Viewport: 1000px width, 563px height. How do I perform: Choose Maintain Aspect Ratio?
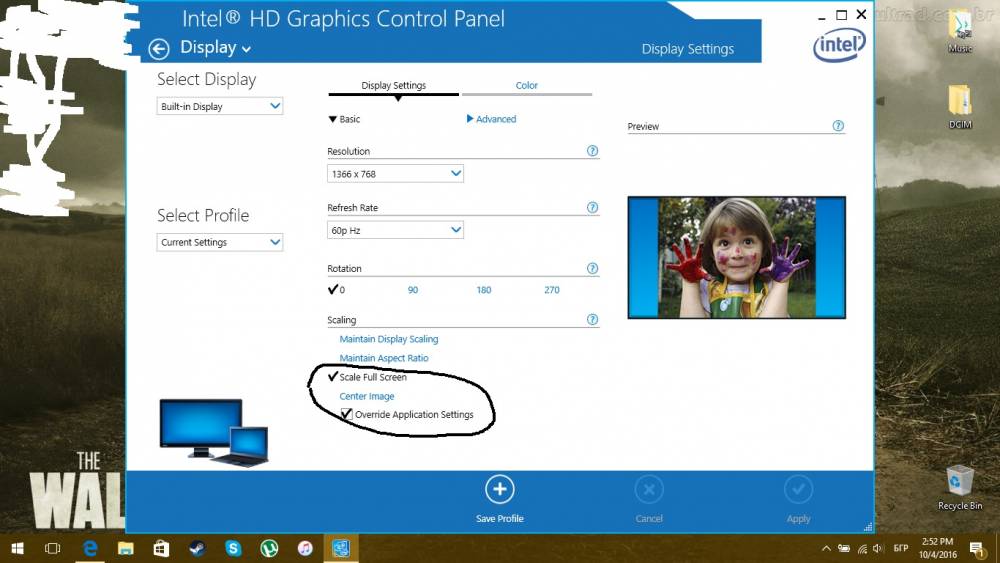[x=384, y=358]
